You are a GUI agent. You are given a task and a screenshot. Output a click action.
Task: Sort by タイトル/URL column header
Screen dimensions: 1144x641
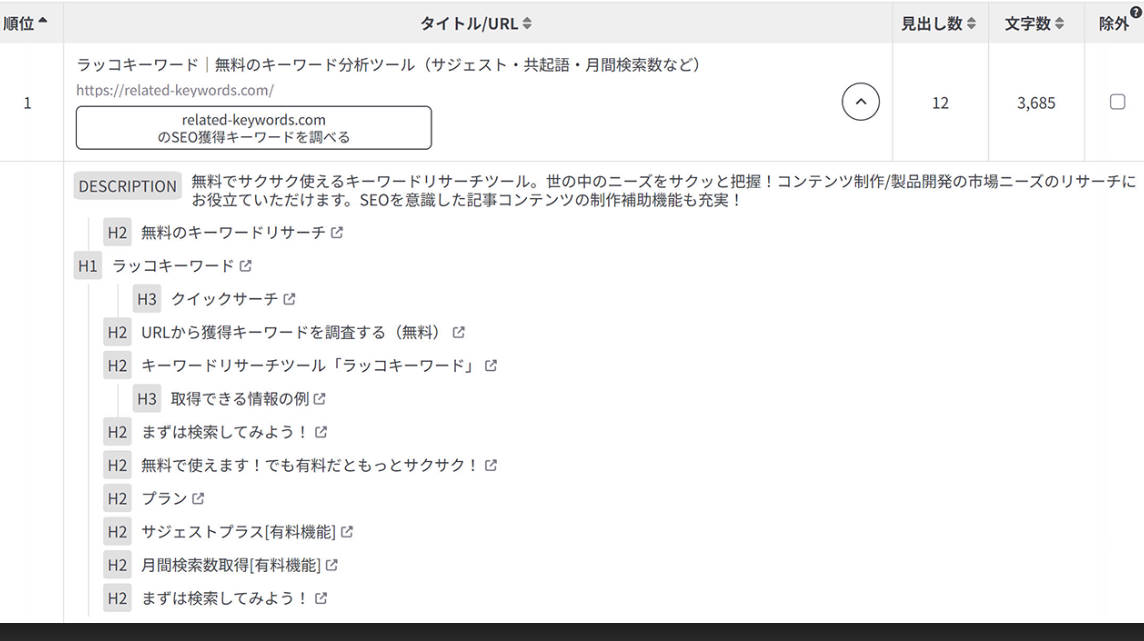(x=476, y=23)
